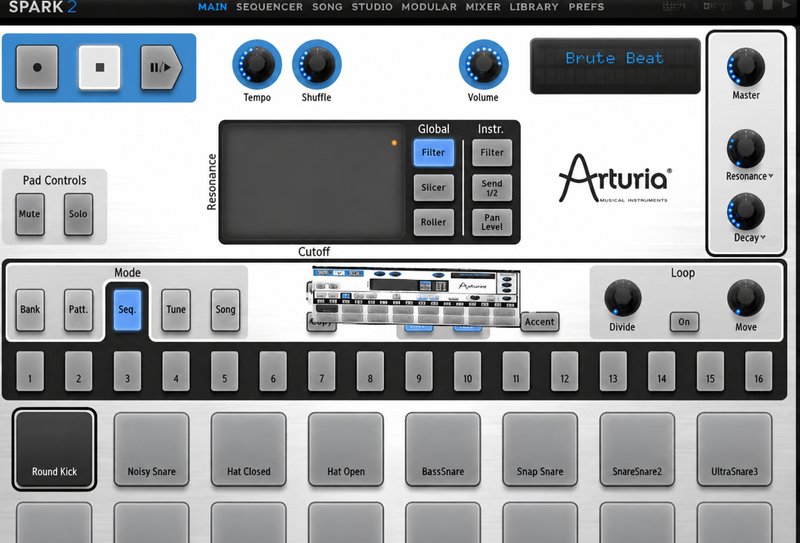800x543 pixels.
Task: Enable the Global Slicer effect
Action: (x=433, y=187)
